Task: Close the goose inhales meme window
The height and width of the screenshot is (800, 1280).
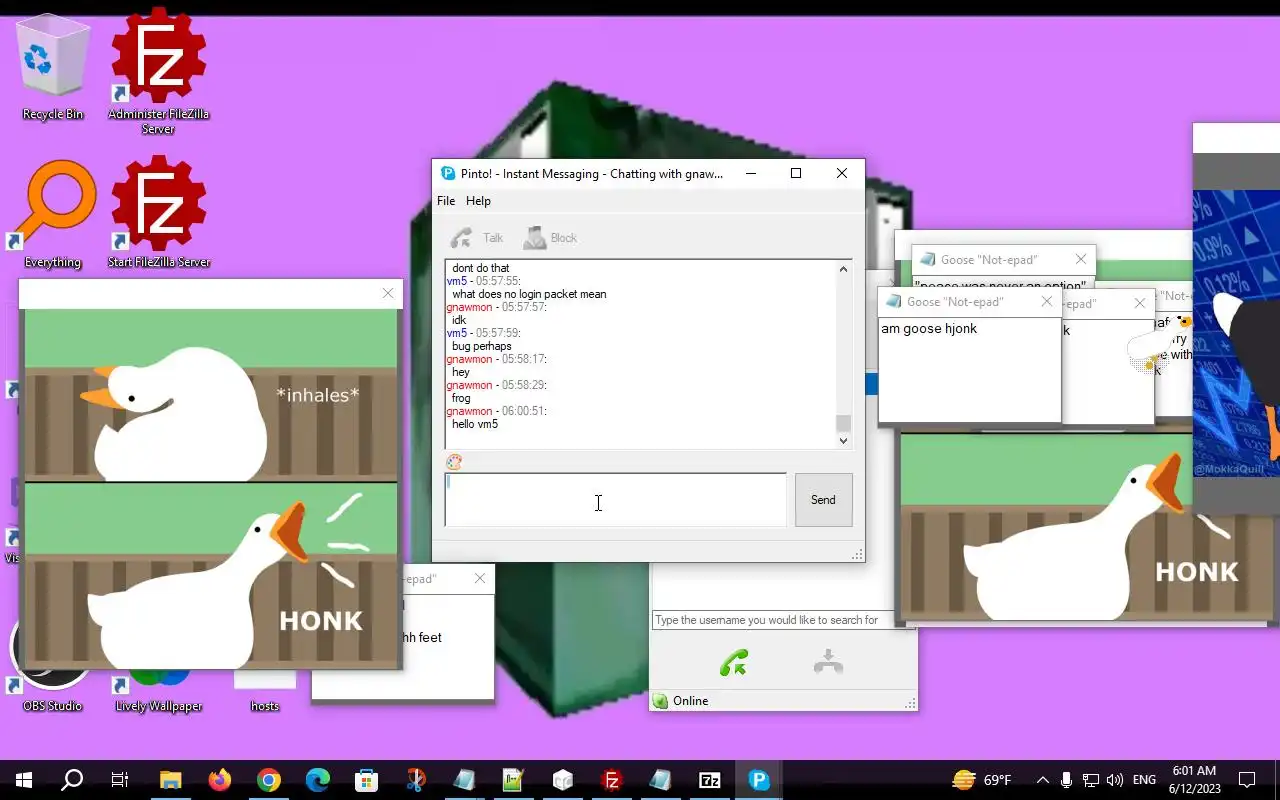Action: [388, 293]
